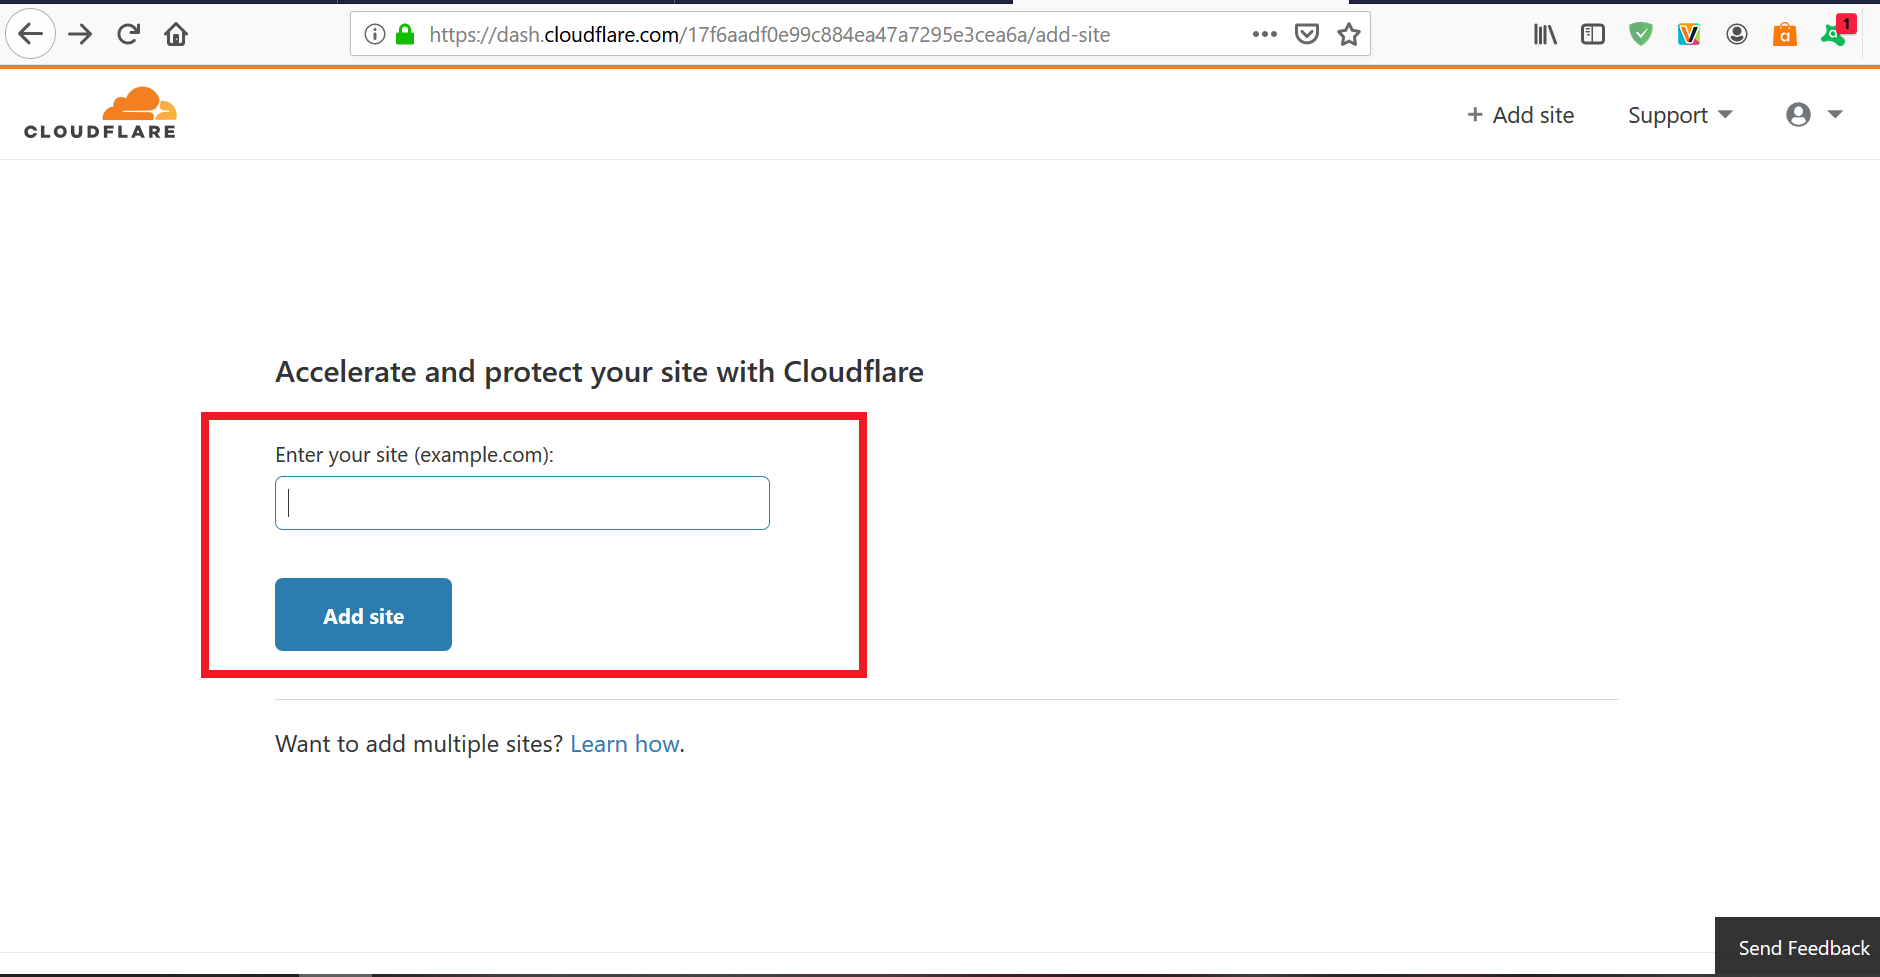Click the Cloudflare logo
This screenshot has height=977, width=1880.
(100, 113)
